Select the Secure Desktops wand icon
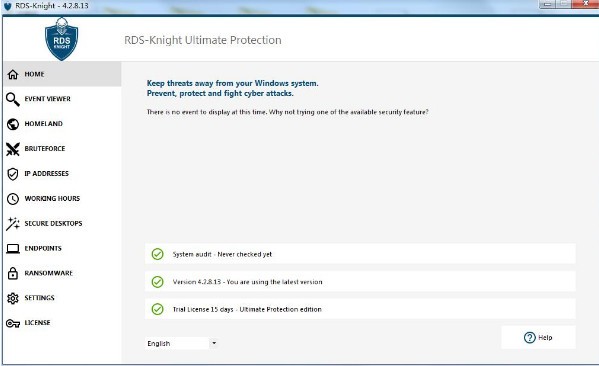Screen dimensions: 599x366 [13, 224]
